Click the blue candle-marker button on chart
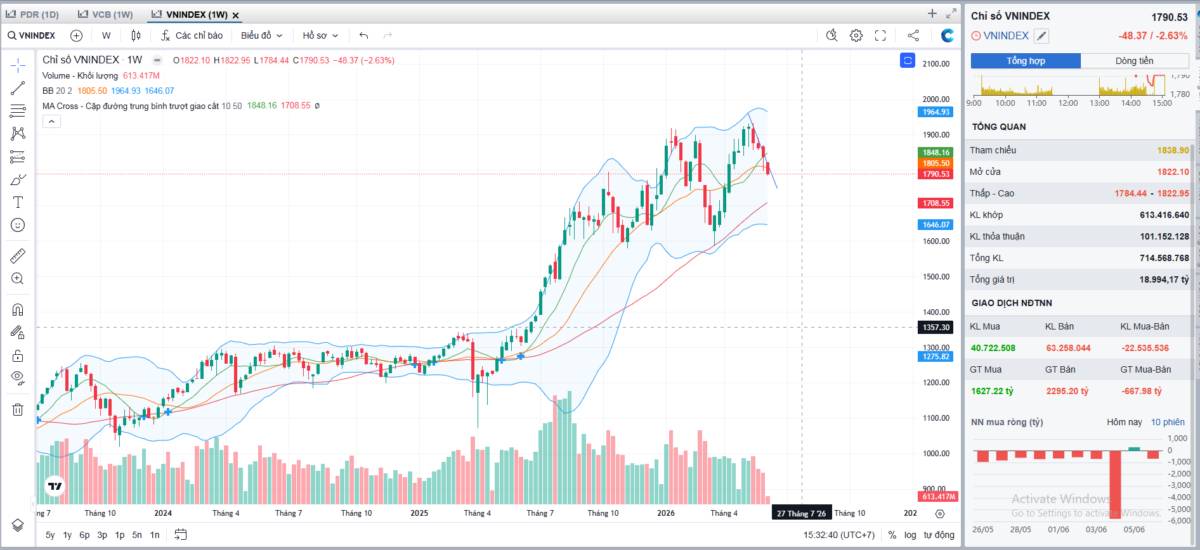The image size is (1200, 550). point(907,61)
